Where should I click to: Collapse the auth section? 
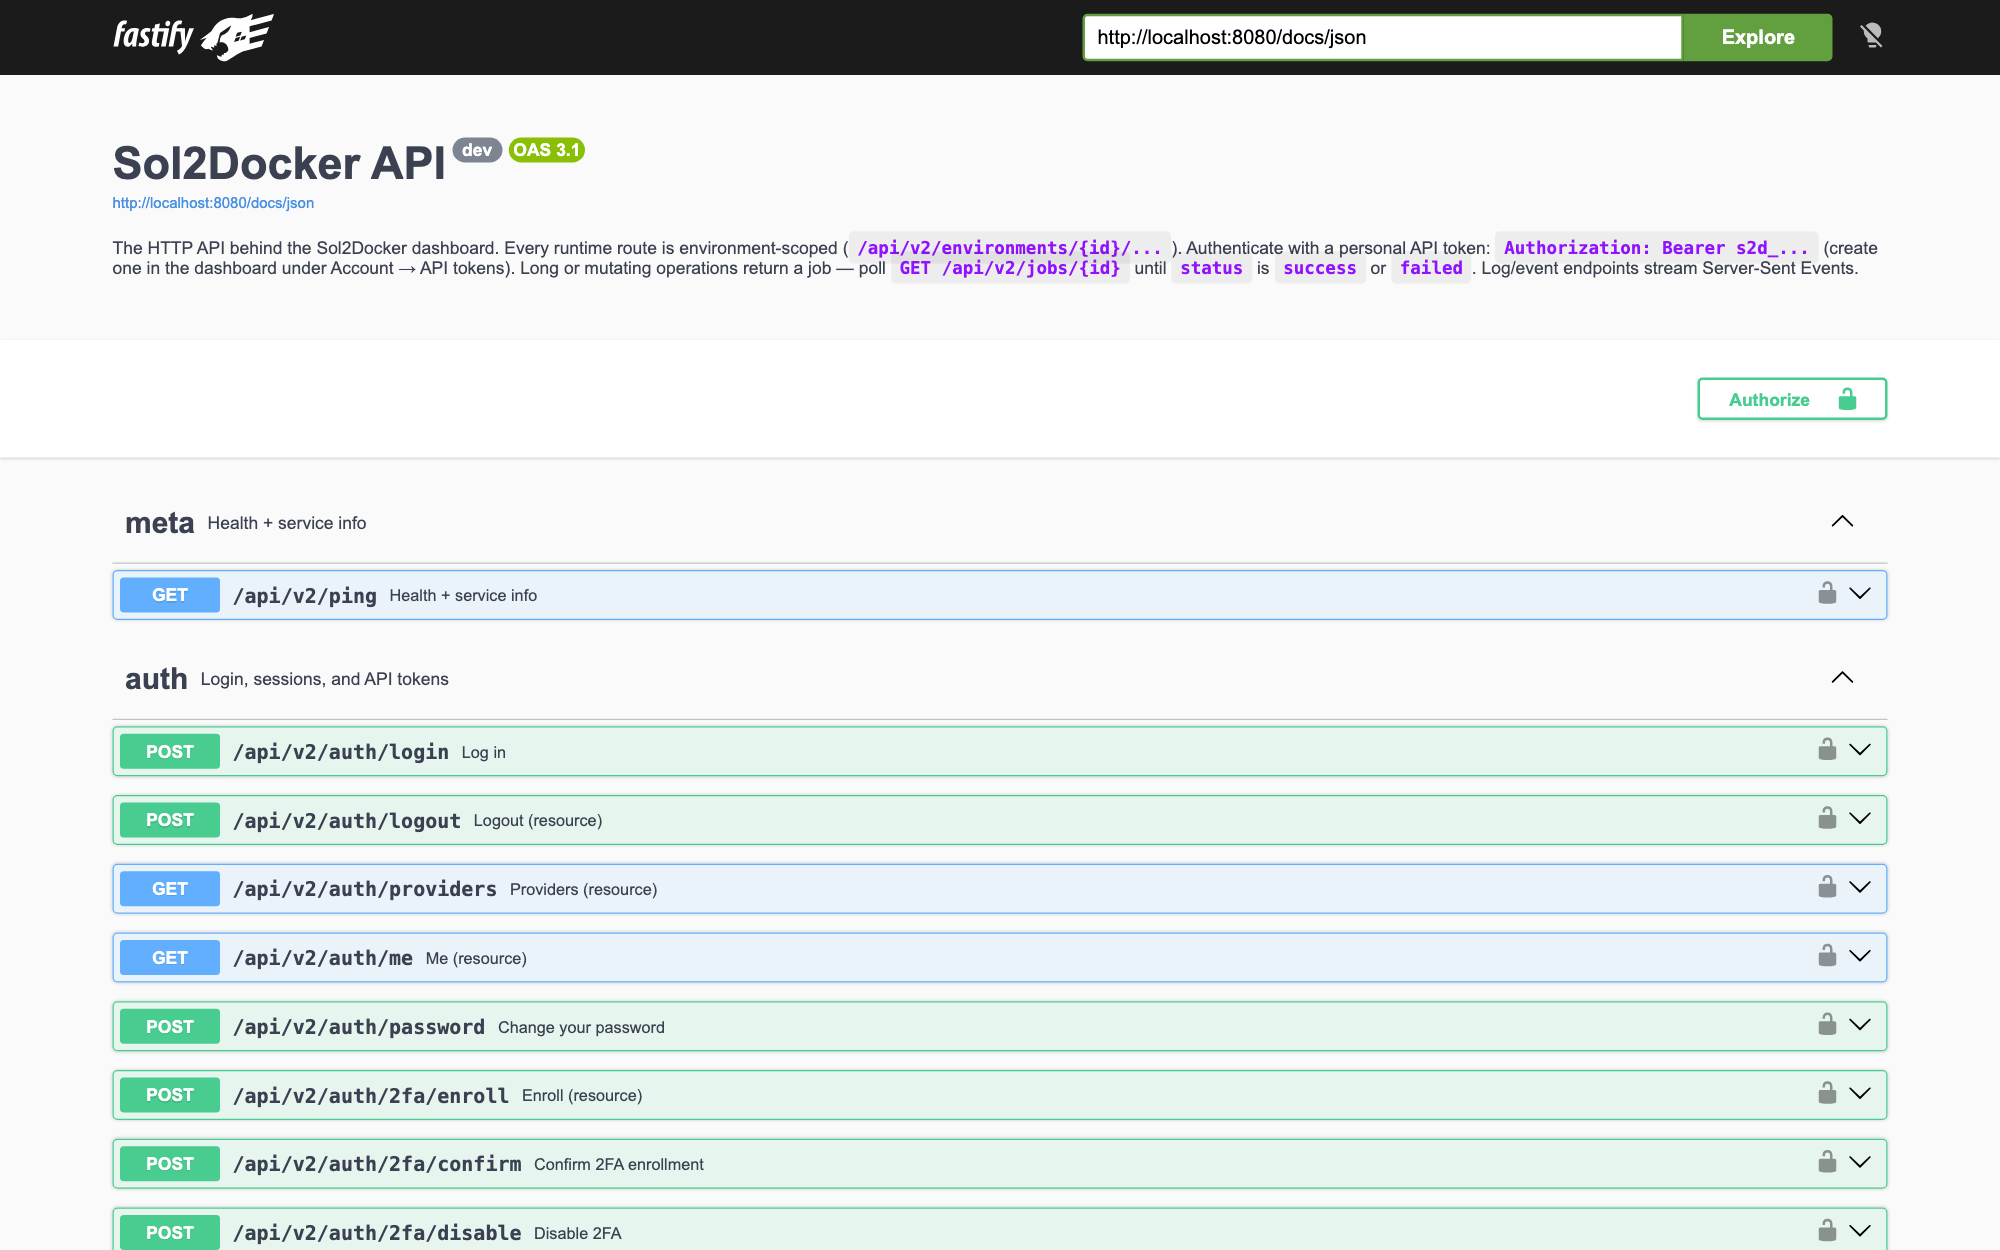point(1842,677)
